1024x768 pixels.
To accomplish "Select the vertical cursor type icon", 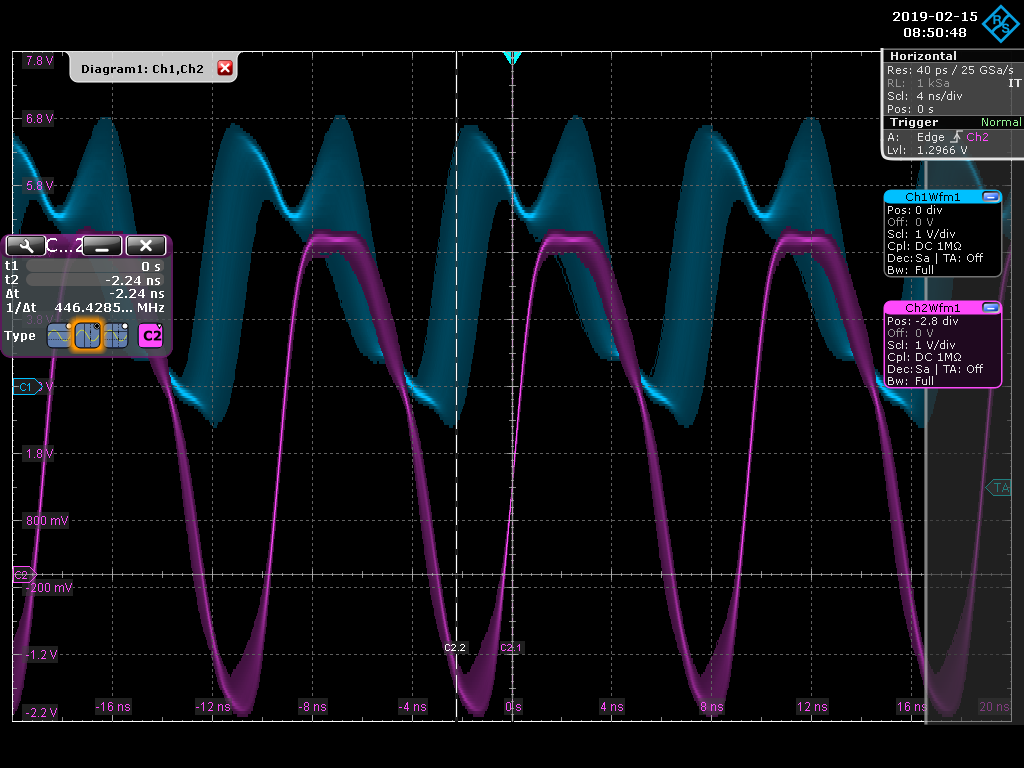I will (x=88, y=336).
